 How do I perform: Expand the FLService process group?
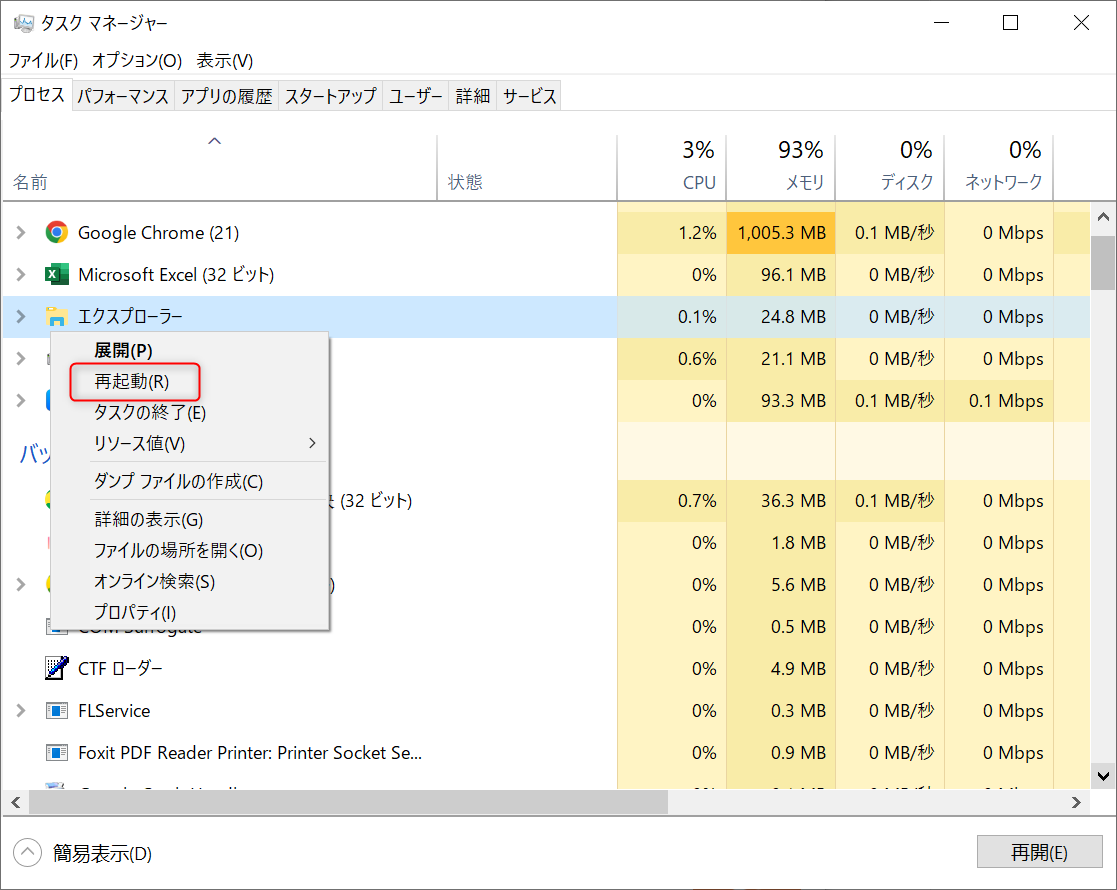(20, 711)
